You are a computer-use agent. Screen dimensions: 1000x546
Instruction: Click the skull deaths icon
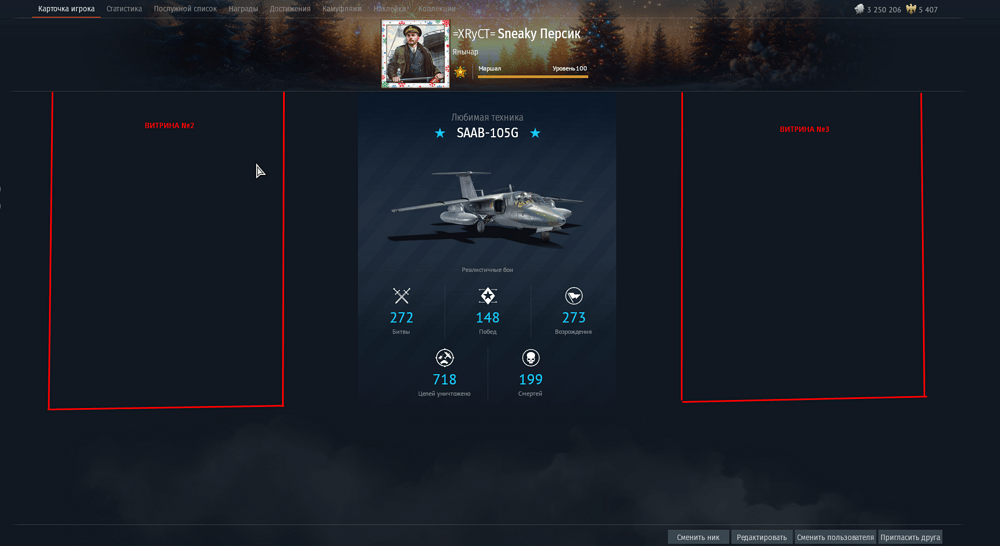coord(531,358)
